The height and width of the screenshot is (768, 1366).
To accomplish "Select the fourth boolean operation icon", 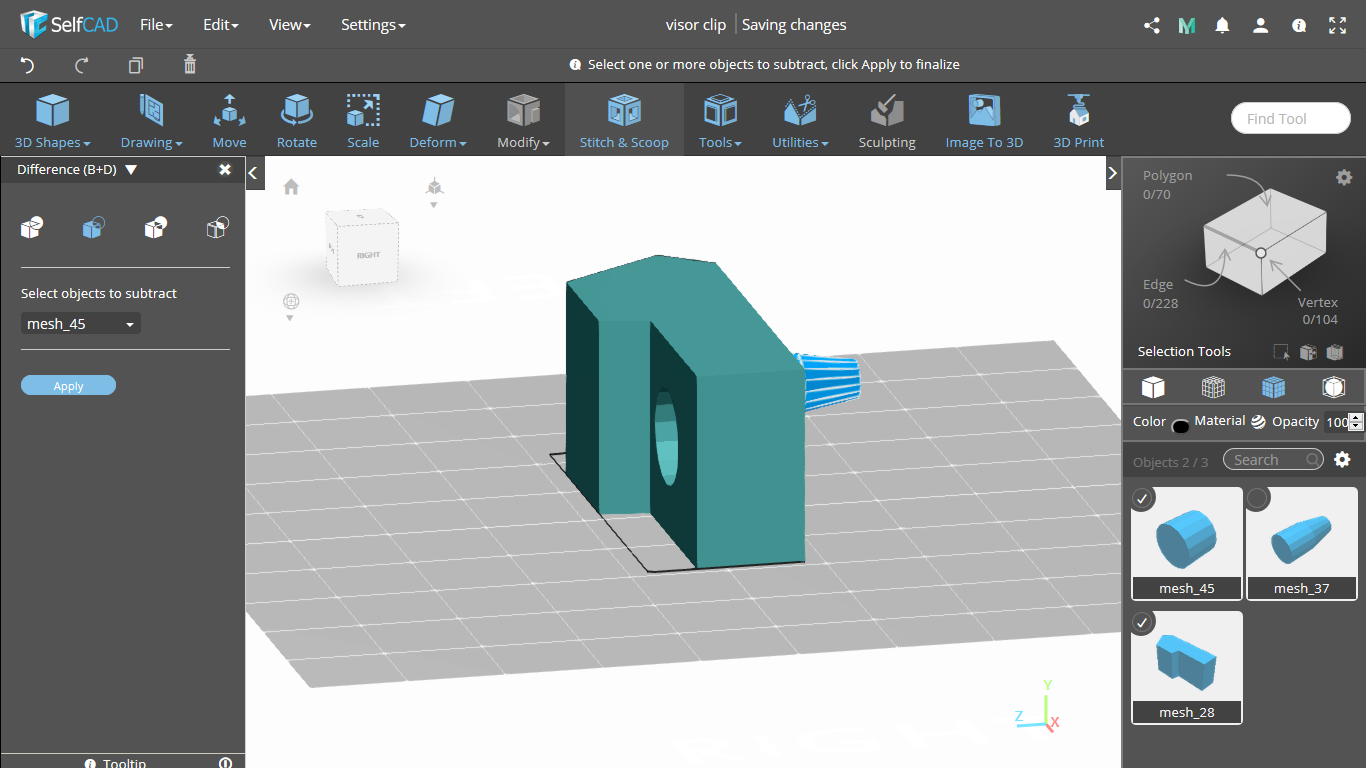I will 217,228.
